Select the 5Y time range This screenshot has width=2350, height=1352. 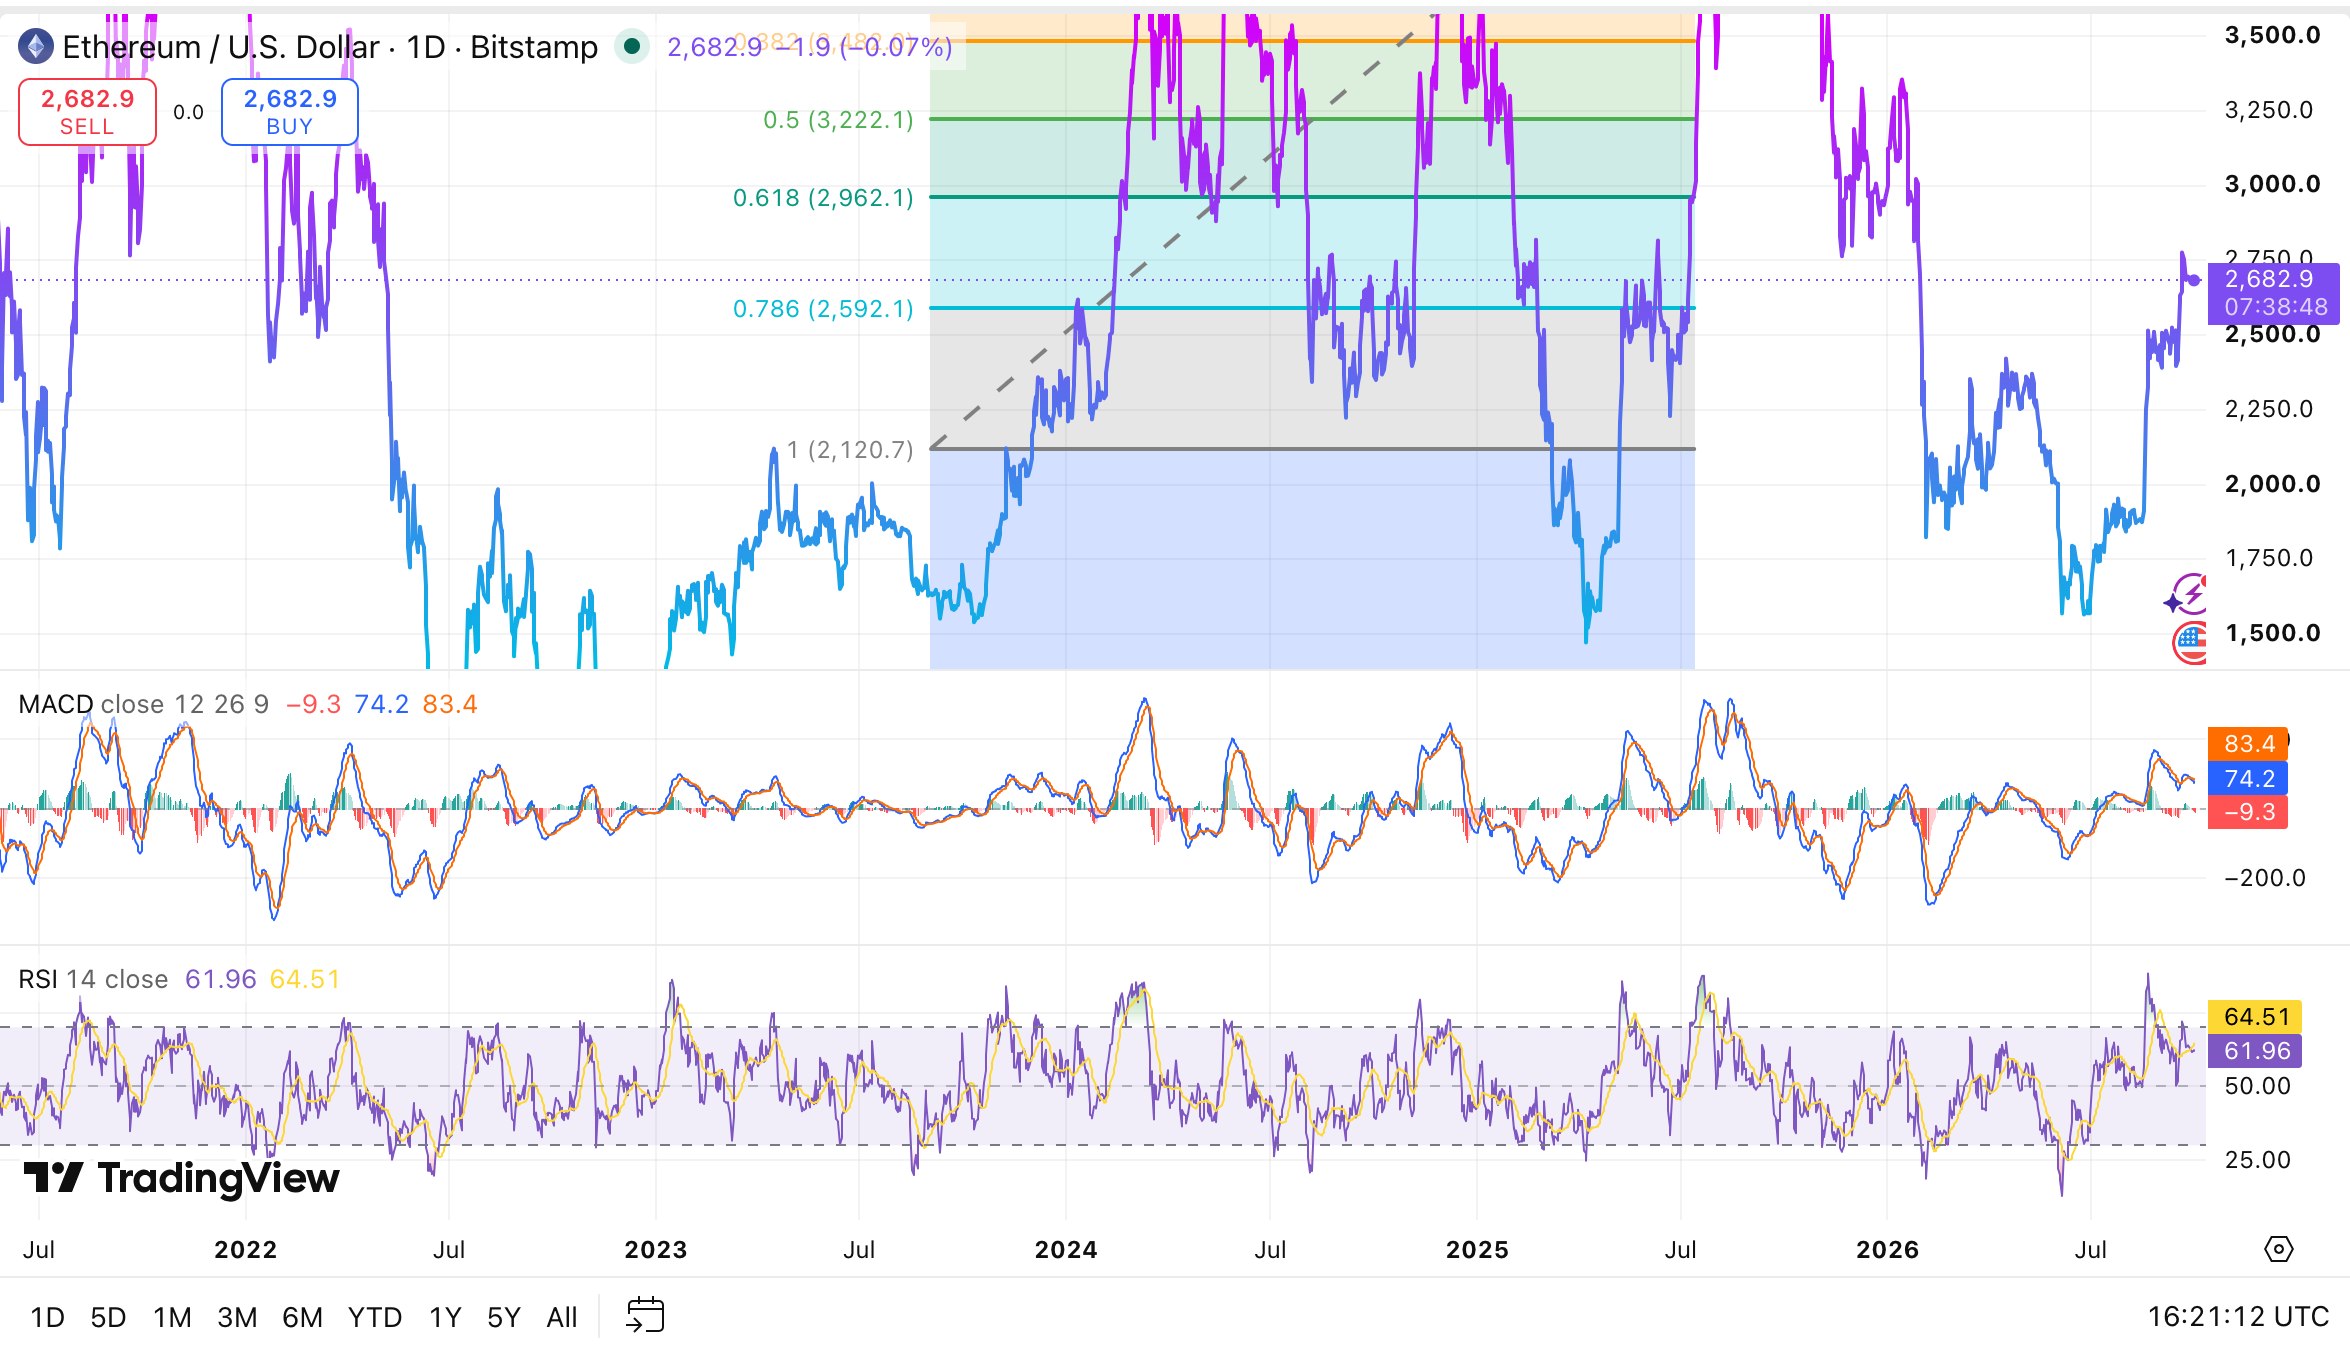tap(504, 1317)
